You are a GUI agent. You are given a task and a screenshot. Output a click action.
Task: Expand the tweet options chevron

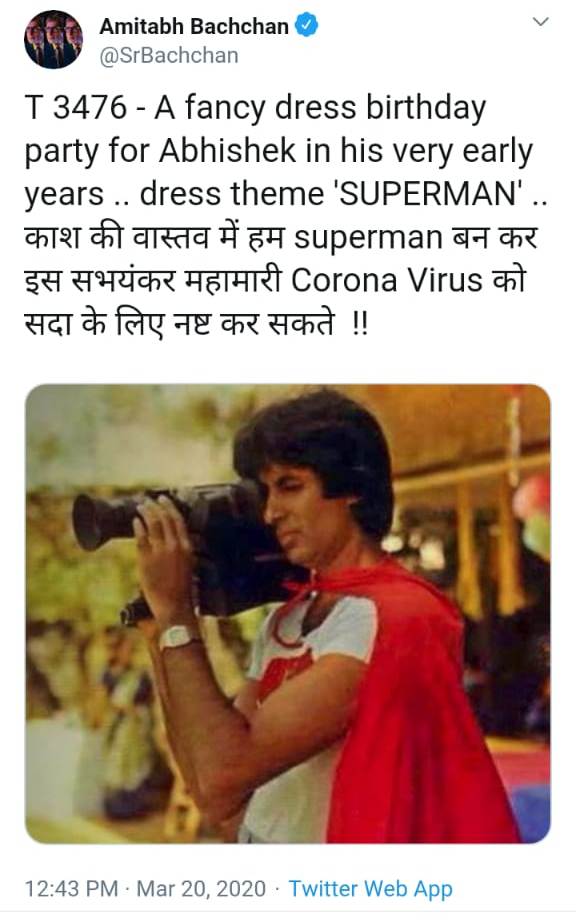point(540,22)
